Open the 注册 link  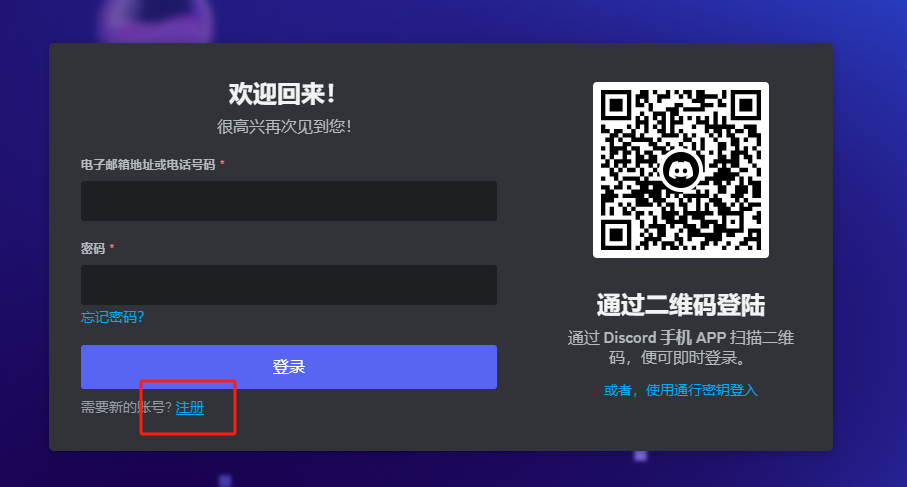190,407
